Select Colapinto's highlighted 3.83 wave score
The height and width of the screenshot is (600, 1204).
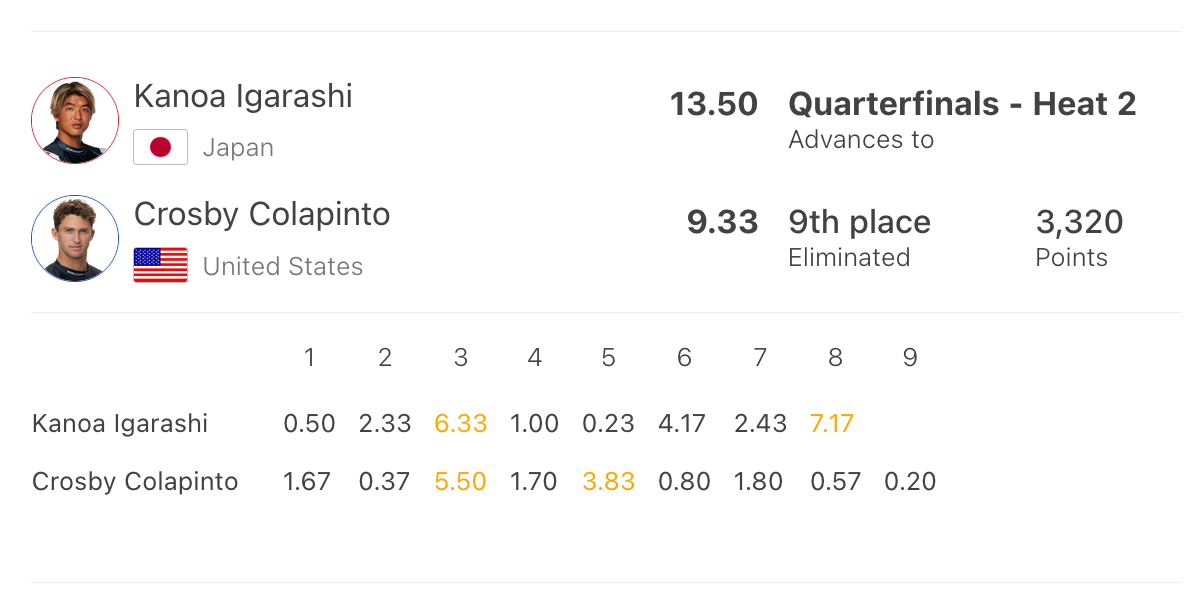pos(609,482)
